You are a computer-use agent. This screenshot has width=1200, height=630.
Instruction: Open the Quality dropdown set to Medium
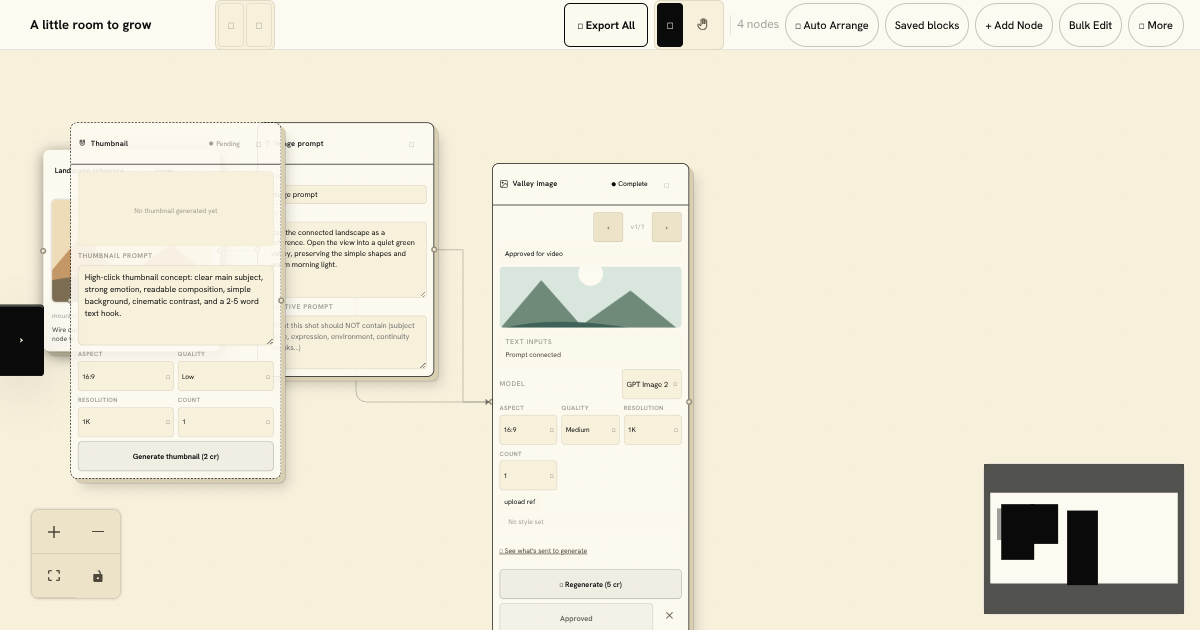pyautogui.click(x=590, y=430)
